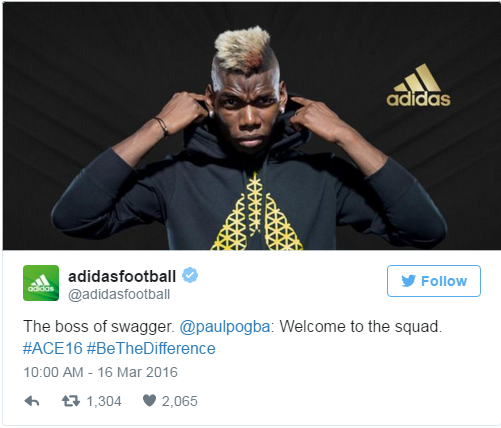Retweet using the retweet arrows icon

[71, 401]
